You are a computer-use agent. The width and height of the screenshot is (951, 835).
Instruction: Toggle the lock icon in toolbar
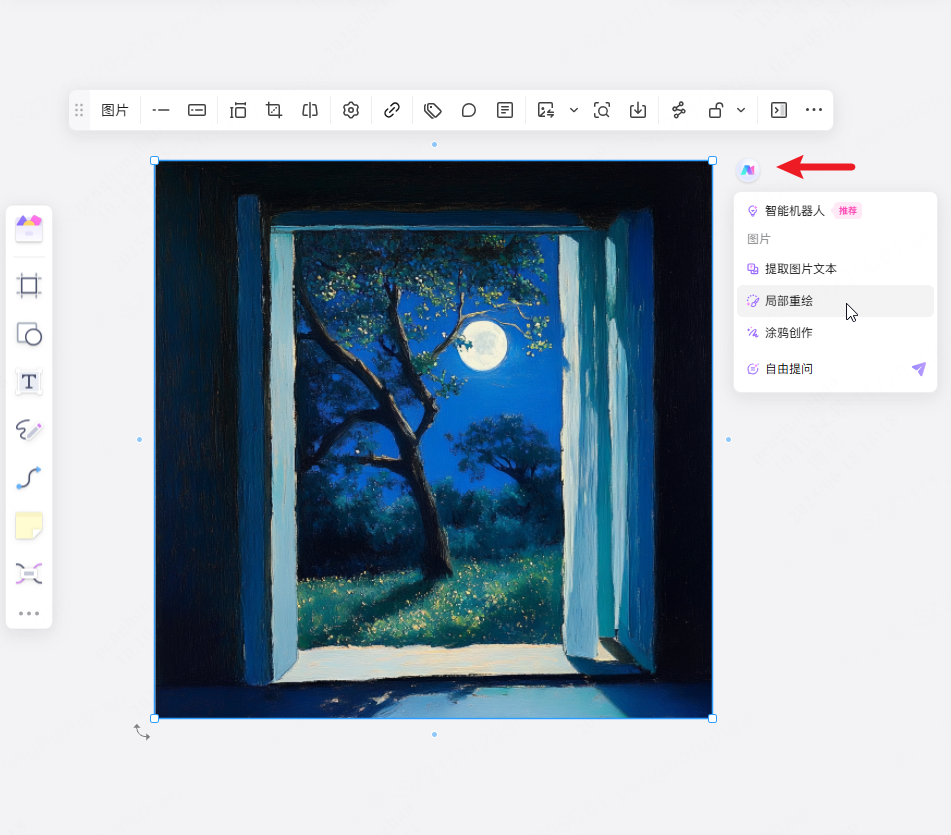click(x=716, y=110)
